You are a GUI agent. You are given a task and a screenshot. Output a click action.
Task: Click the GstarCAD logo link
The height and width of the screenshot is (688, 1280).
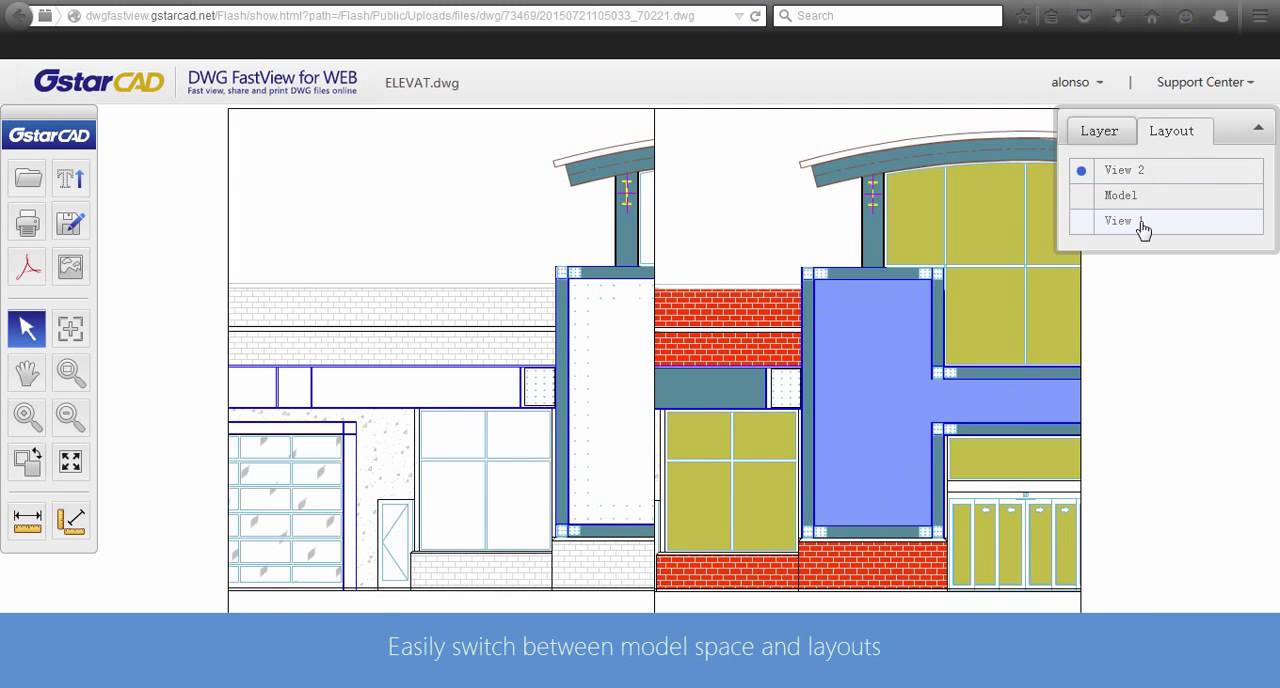99,82
